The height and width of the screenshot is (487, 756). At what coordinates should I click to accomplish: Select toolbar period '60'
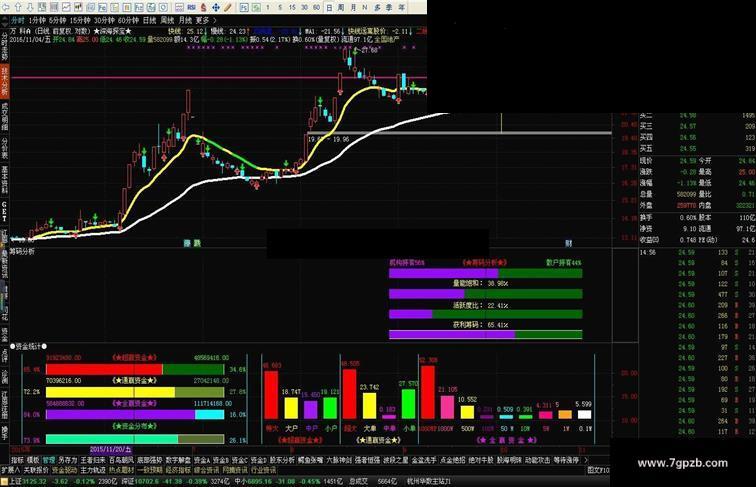pyautogui.click(x=316, y=8)
